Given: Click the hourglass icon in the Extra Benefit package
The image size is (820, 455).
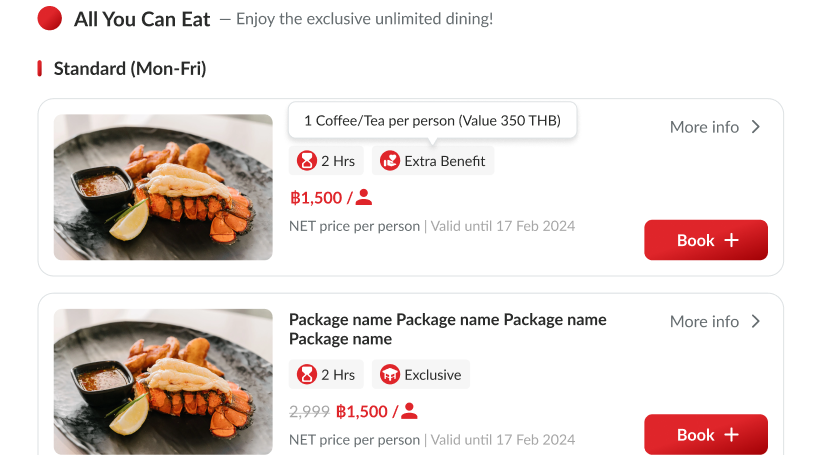Looking at the screenshot, I should (305, 161).
